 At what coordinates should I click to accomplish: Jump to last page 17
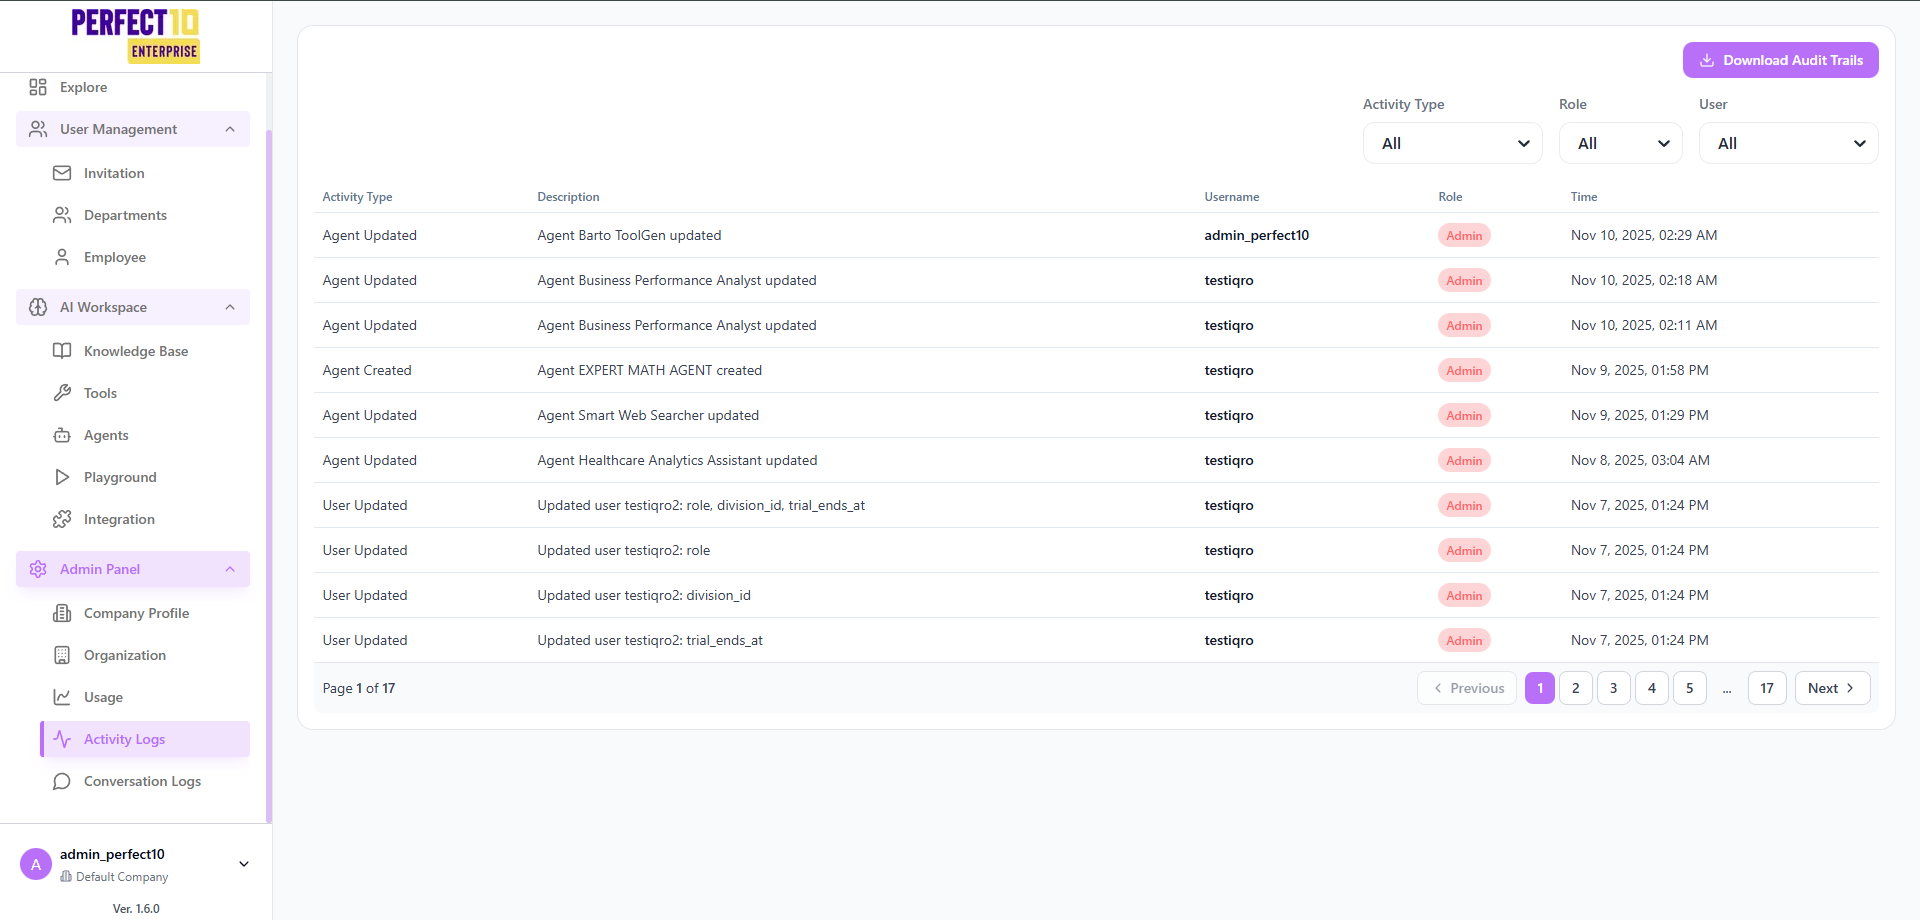pyautogui.click(x=1767, y=688)
